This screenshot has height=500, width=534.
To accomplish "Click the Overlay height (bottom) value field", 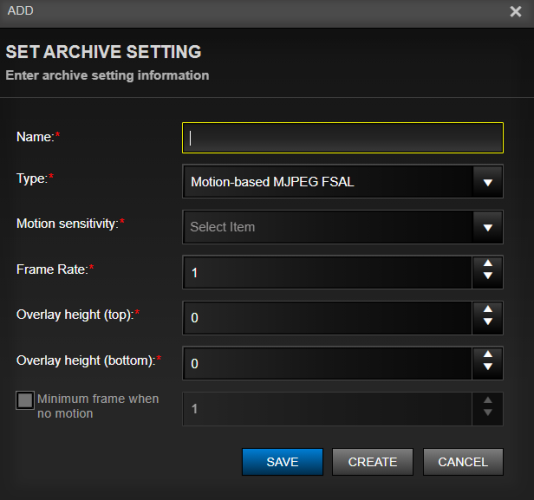I will pos(328,363).
